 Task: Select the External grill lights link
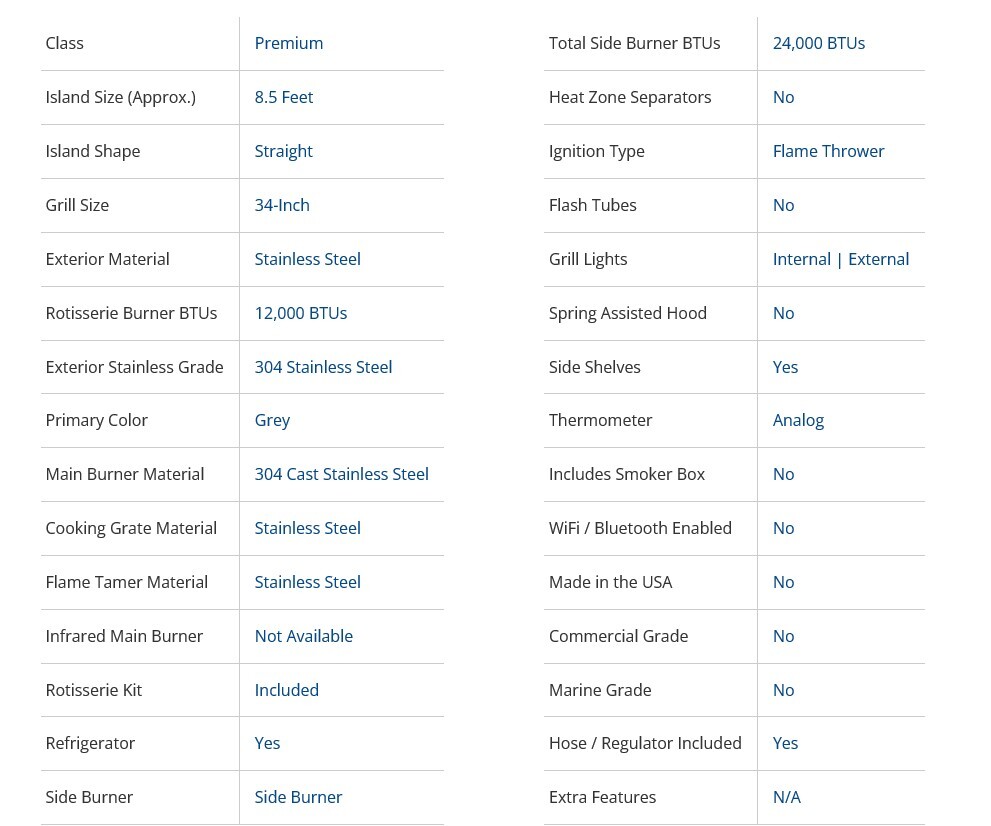[878, 259]
